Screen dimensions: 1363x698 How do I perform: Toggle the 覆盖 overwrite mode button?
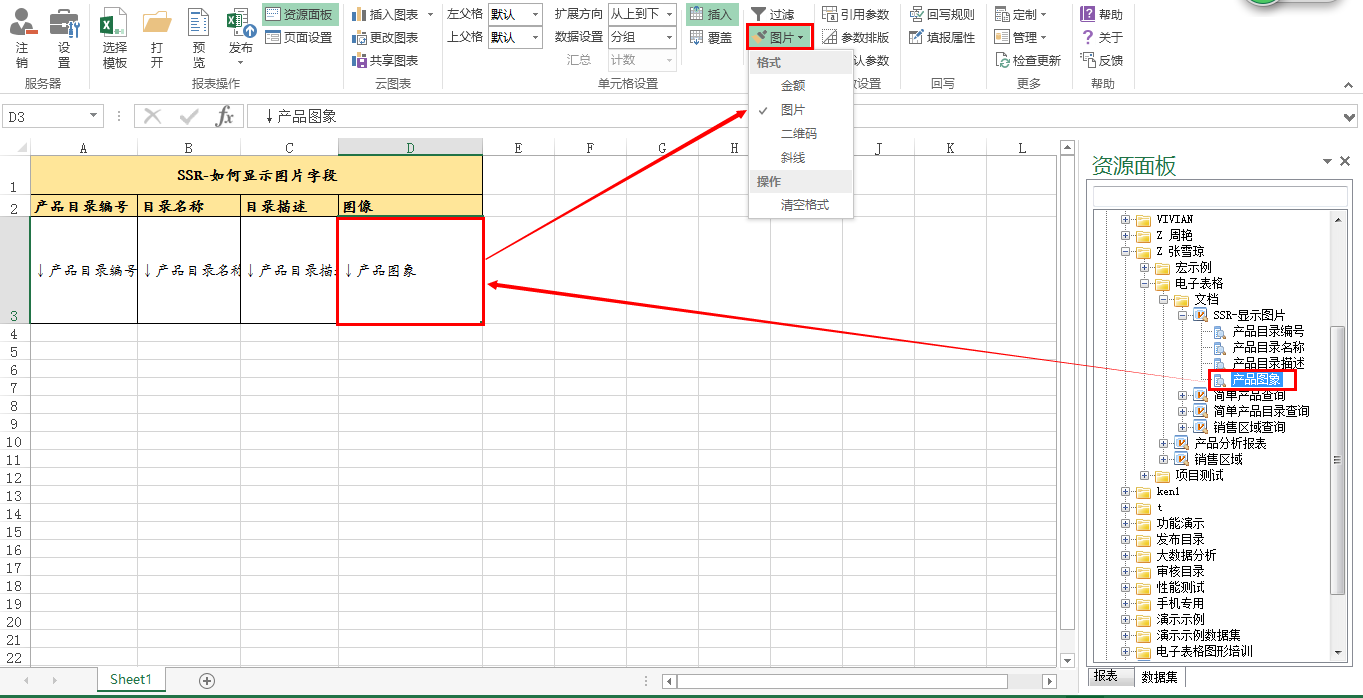click(x=712, y=37)
